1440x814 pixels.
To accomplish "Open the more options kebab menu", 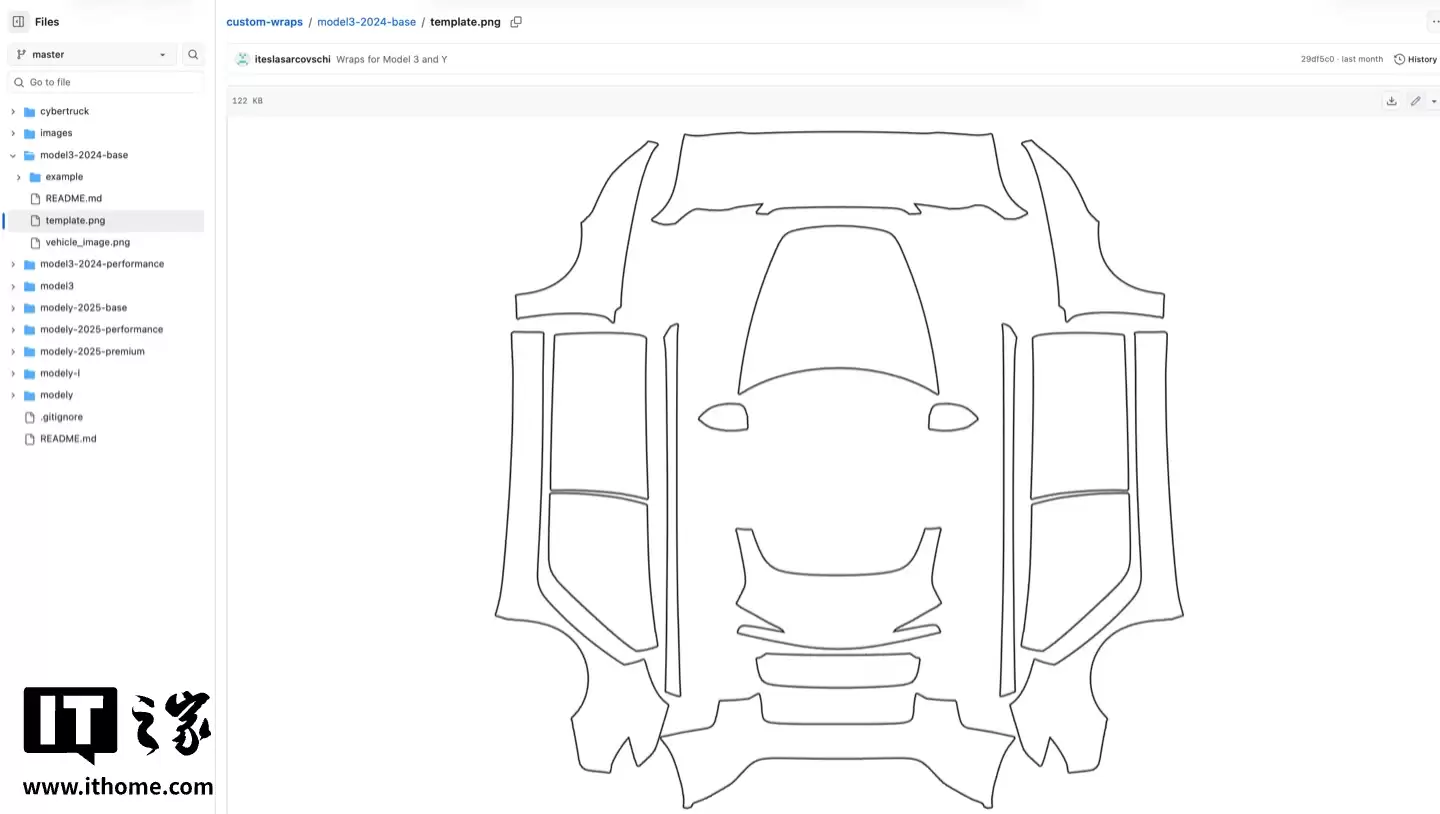I will pyautogui.click(x=1436, y=21).
